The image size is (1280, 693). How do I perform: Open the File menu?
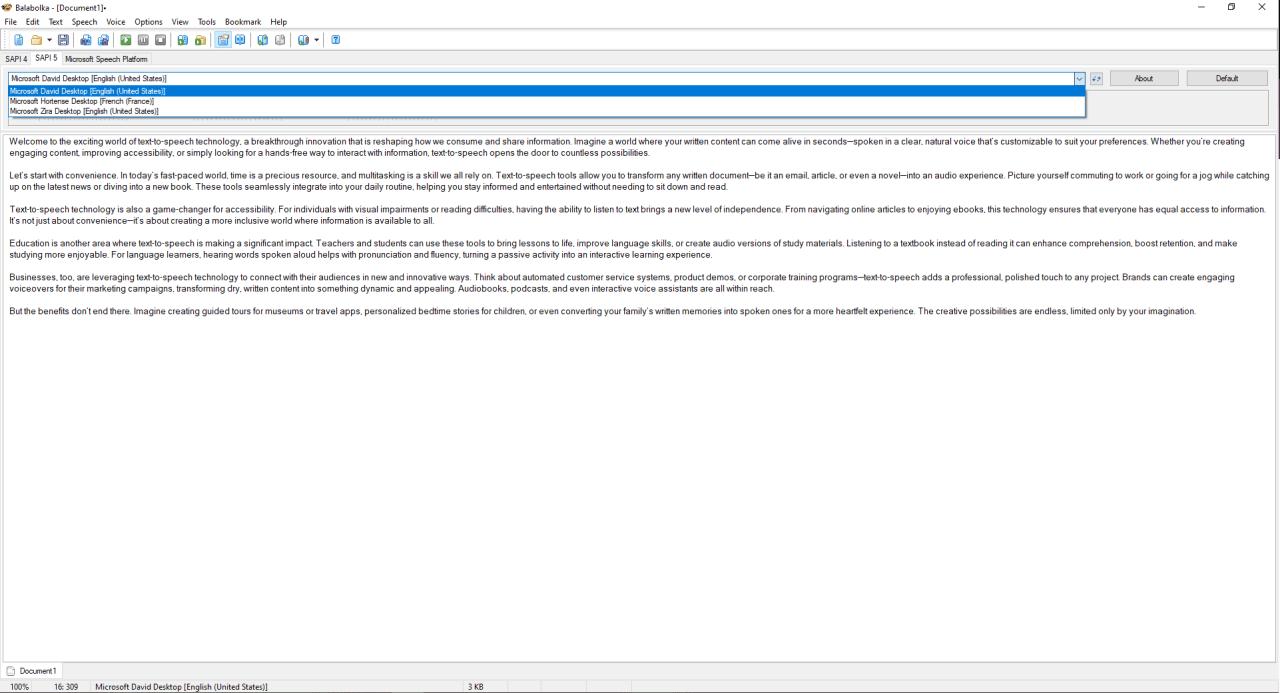pos(11,22)
